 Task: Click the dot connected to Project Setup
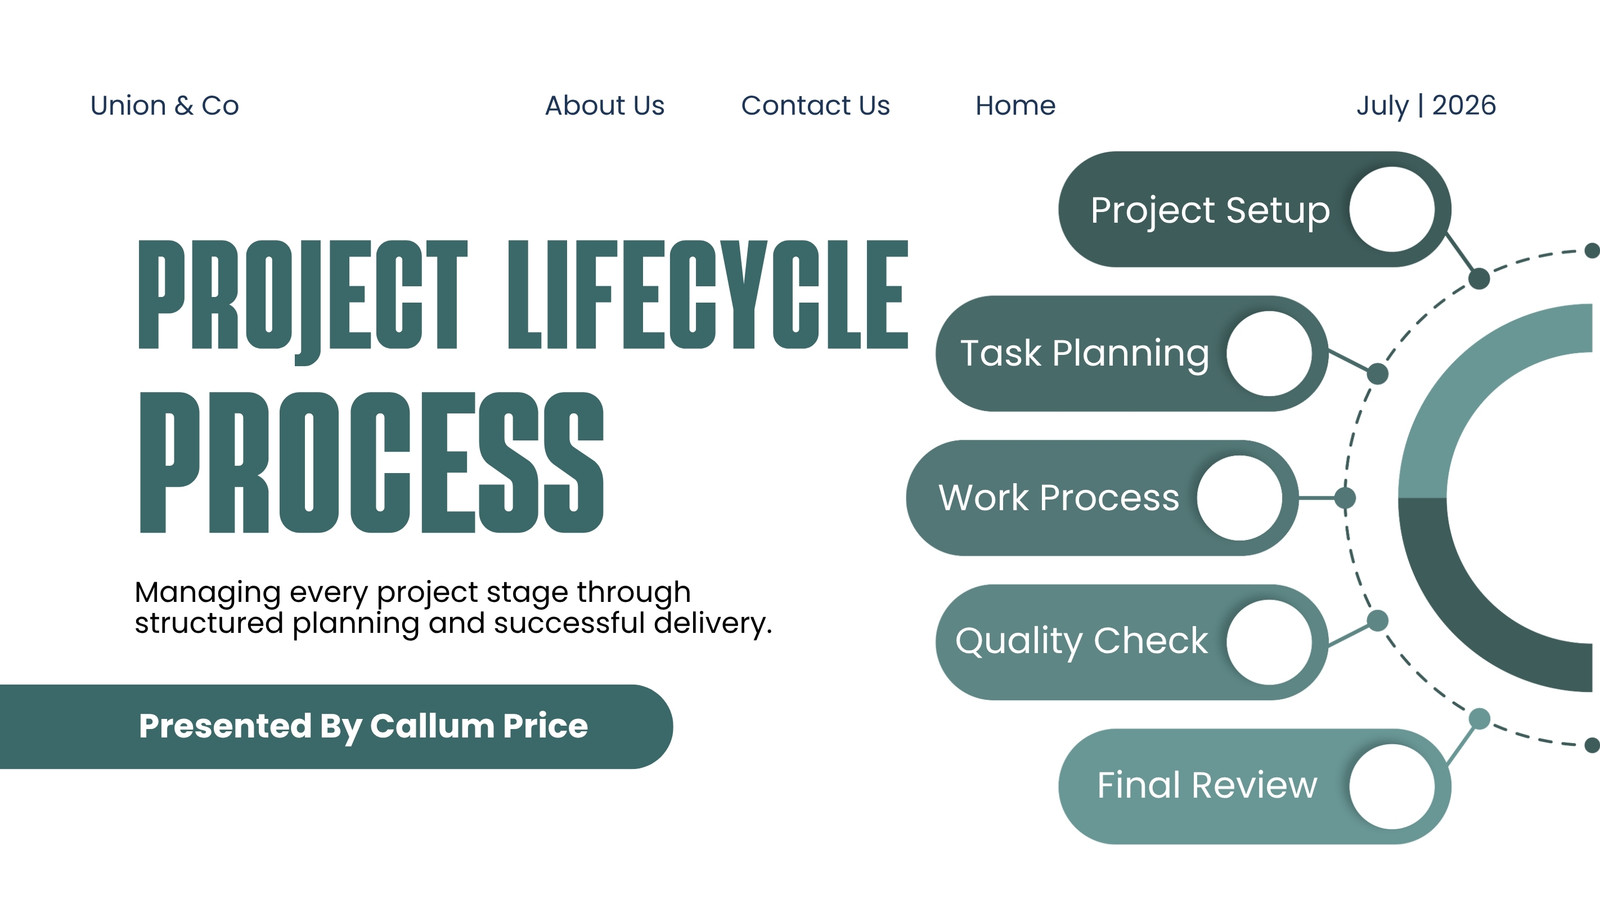(1479, 279)
